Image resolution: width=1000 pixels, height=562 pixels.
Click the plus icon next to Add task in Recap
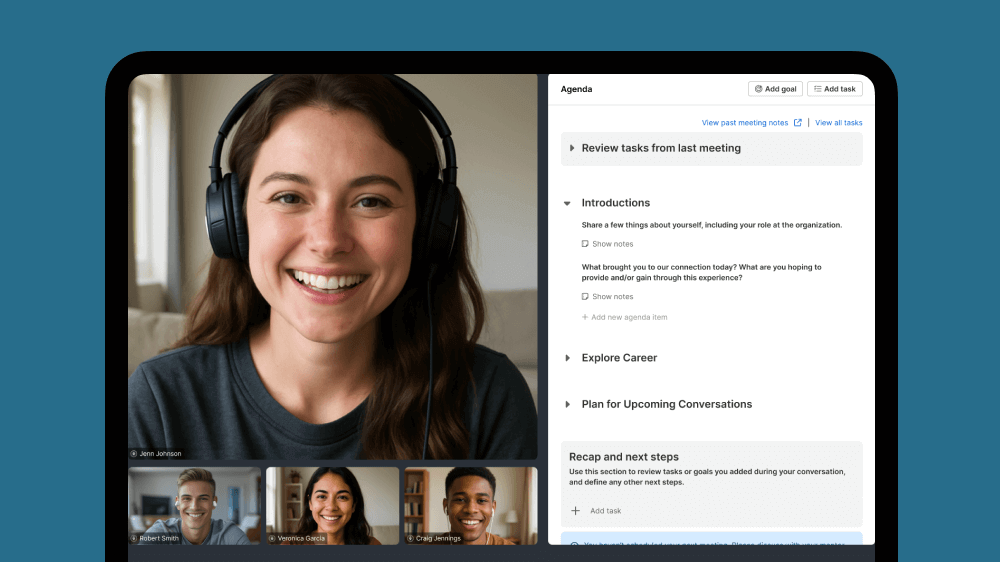(575, 511)
